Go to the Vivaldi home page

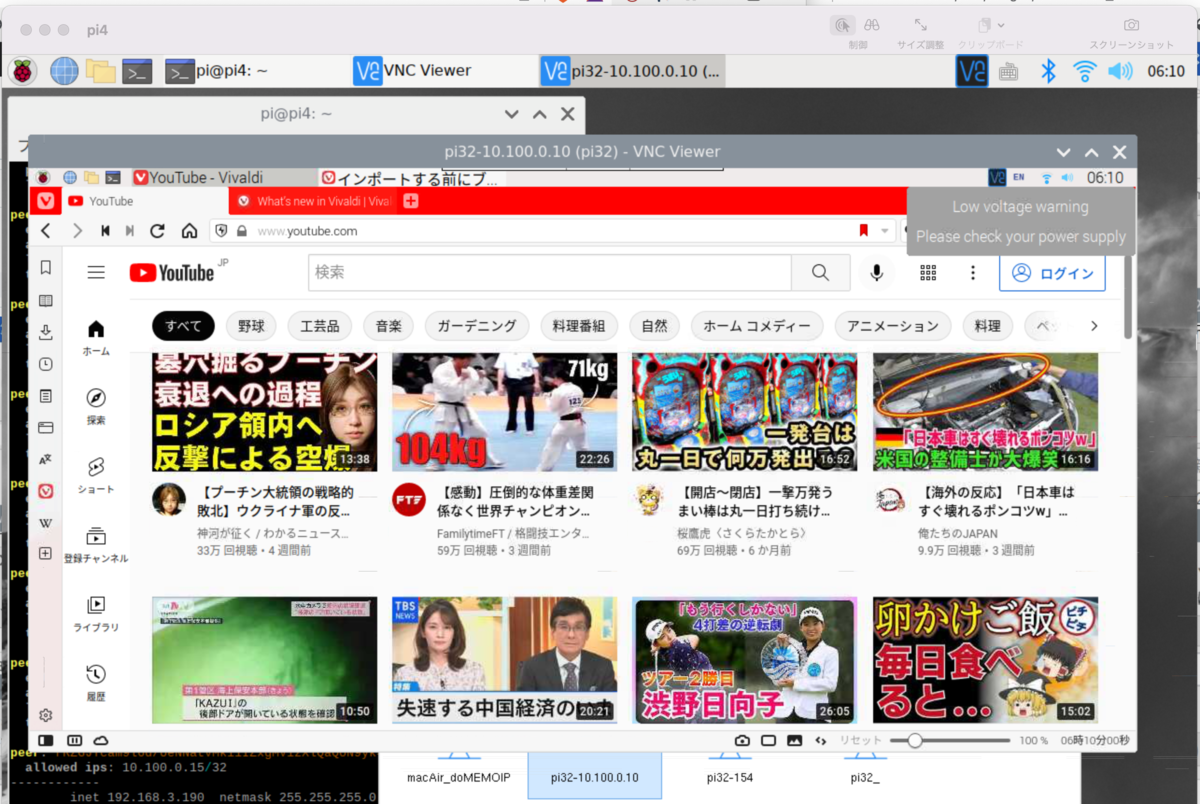coord(189,231)
